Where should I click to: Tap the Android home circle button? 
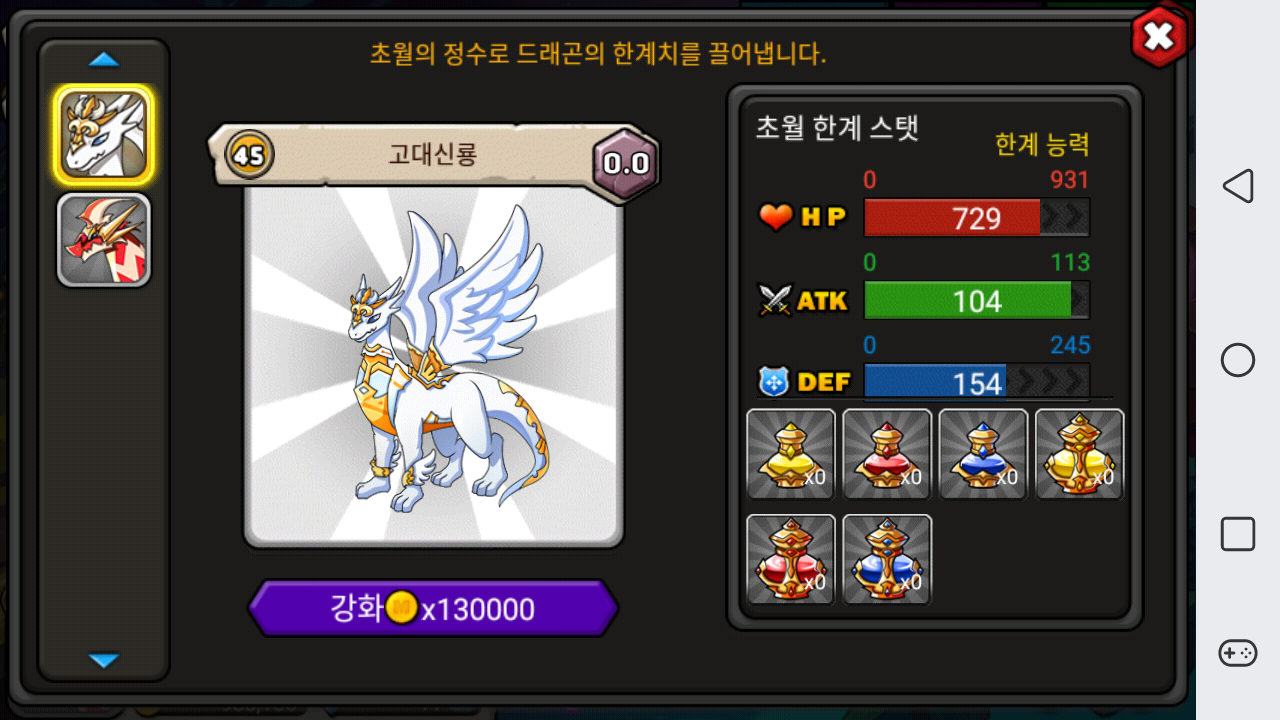click(x=1238, y=360)
